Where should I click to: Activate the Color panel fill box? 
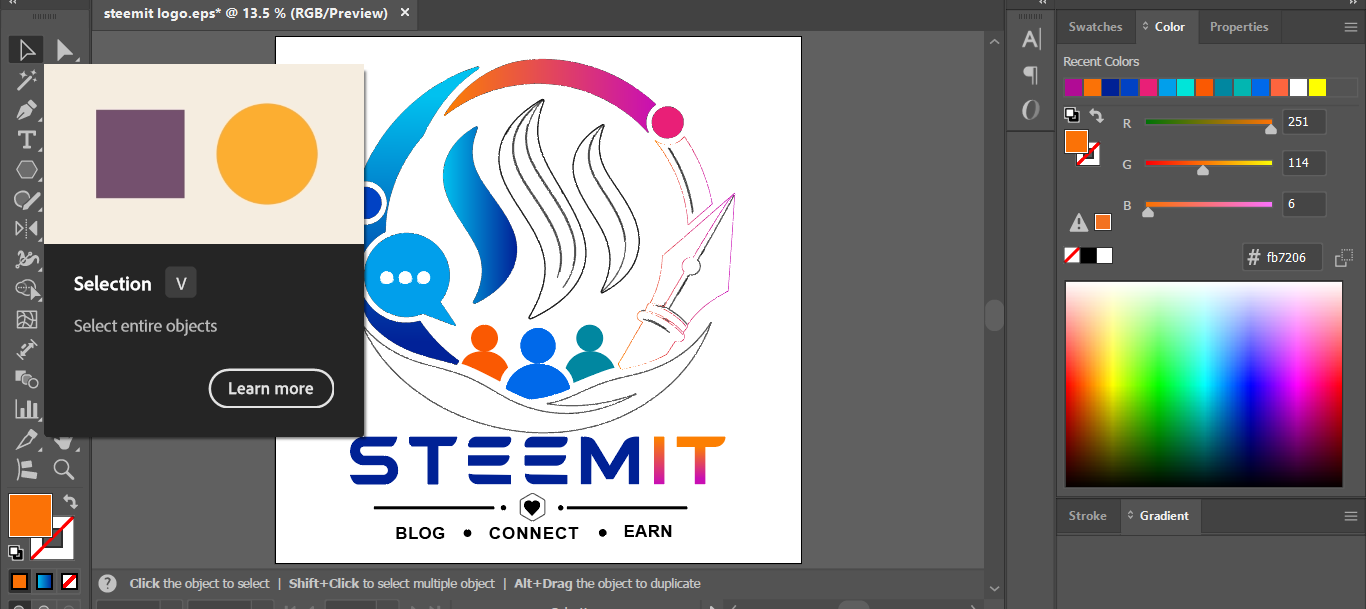click(1076, 142)
